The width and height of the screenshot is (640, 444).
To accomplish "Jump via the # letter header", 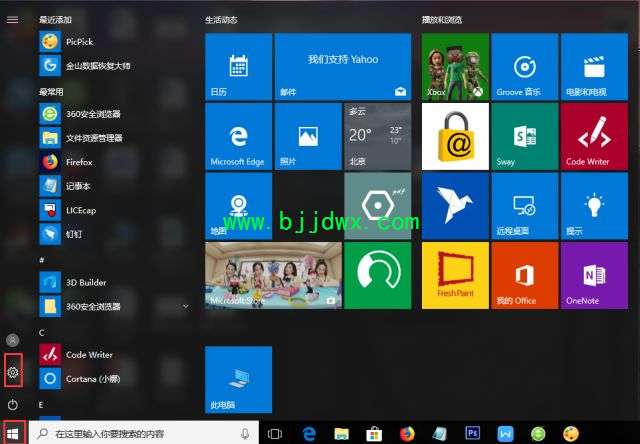I will tap(42, 260).
